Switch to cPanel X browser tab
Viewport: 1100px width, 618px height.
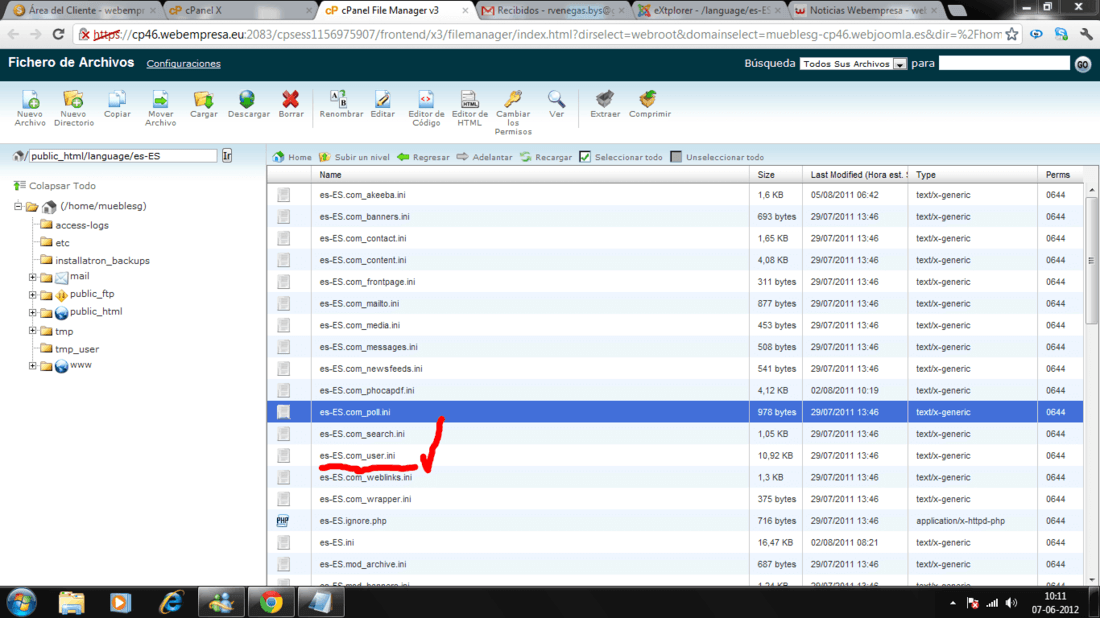click(x=239, y=11)
